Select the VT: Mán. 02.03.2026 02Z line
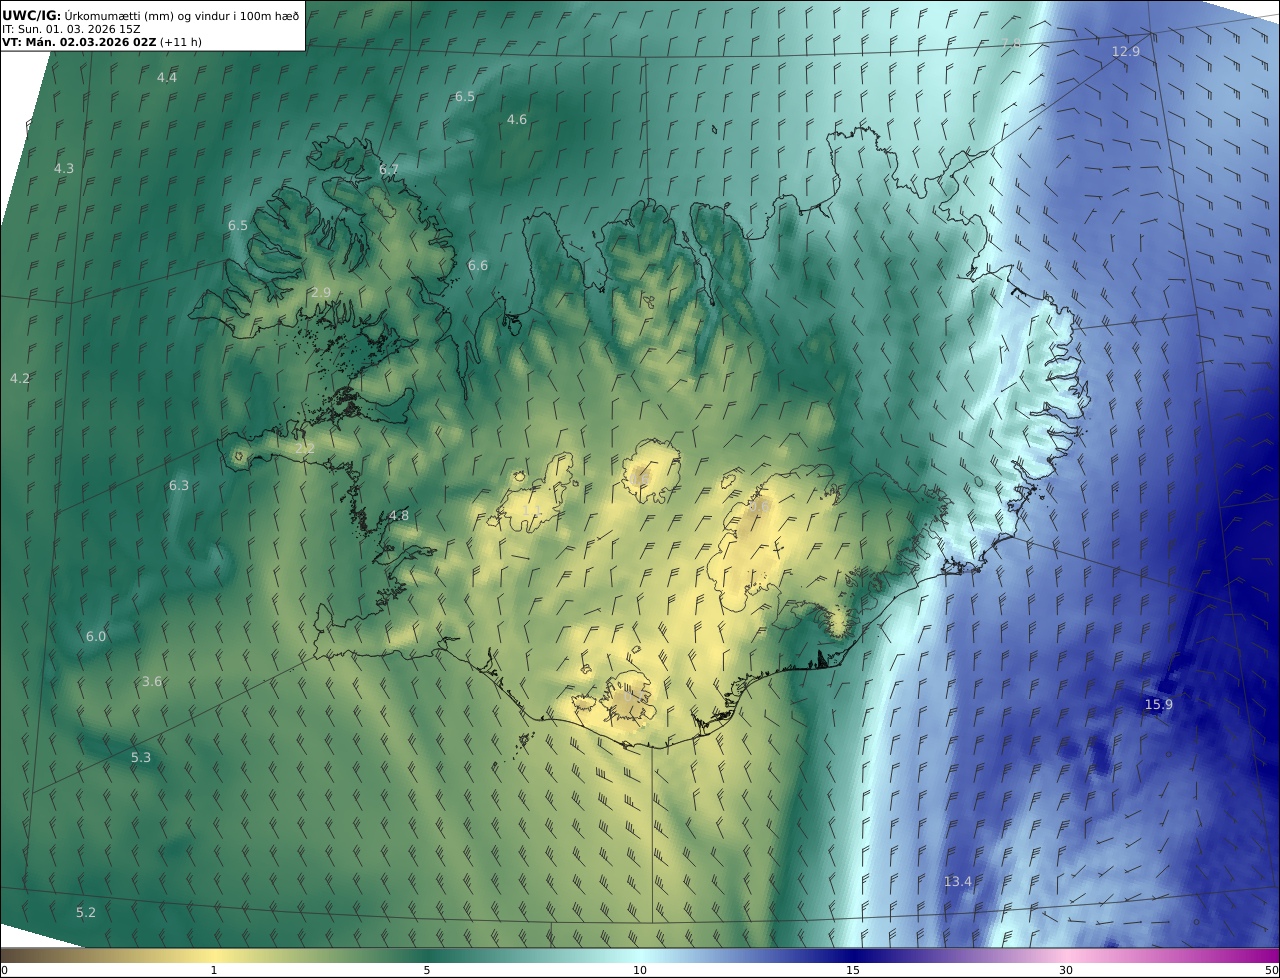Image resolution: width=1280 pixels, height=978 pixels. (x=78, y=42)
